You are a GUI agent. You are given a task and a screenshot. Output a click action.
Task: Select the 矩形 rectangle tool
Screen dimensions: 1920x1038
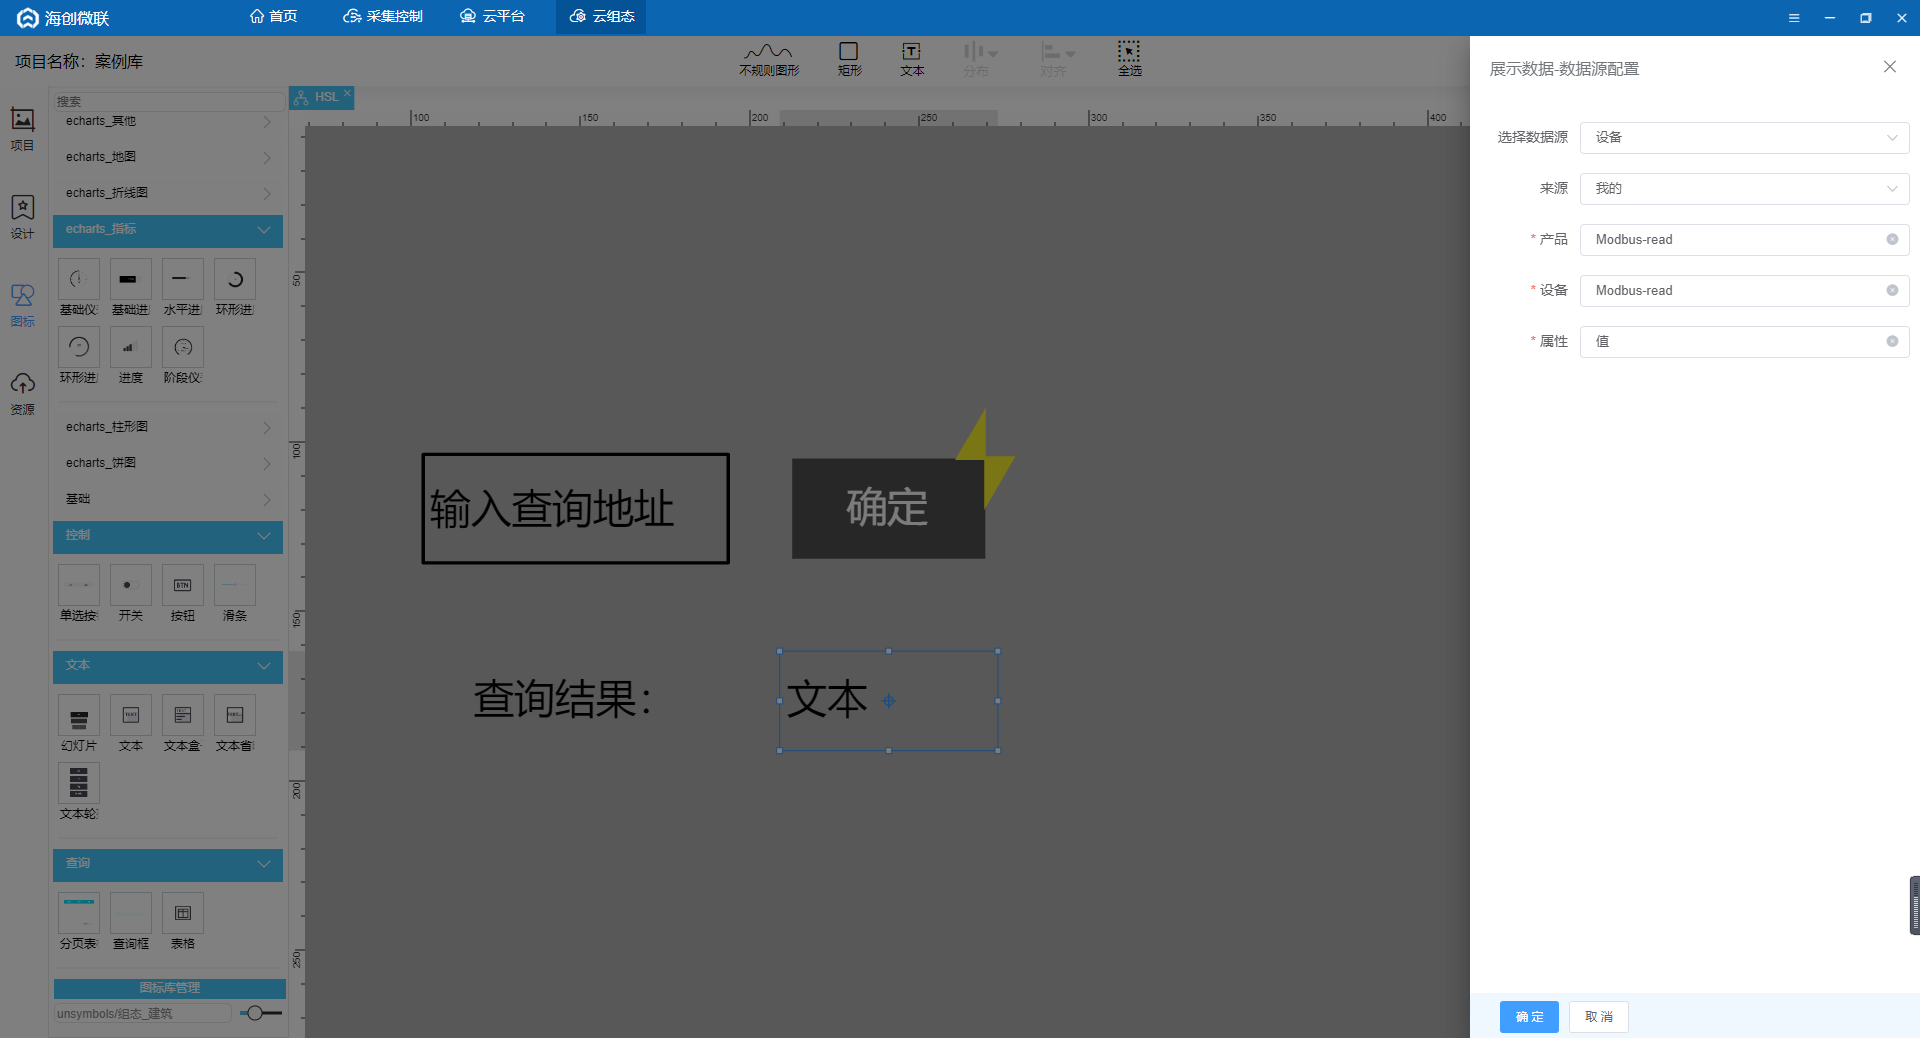(849, 59)
